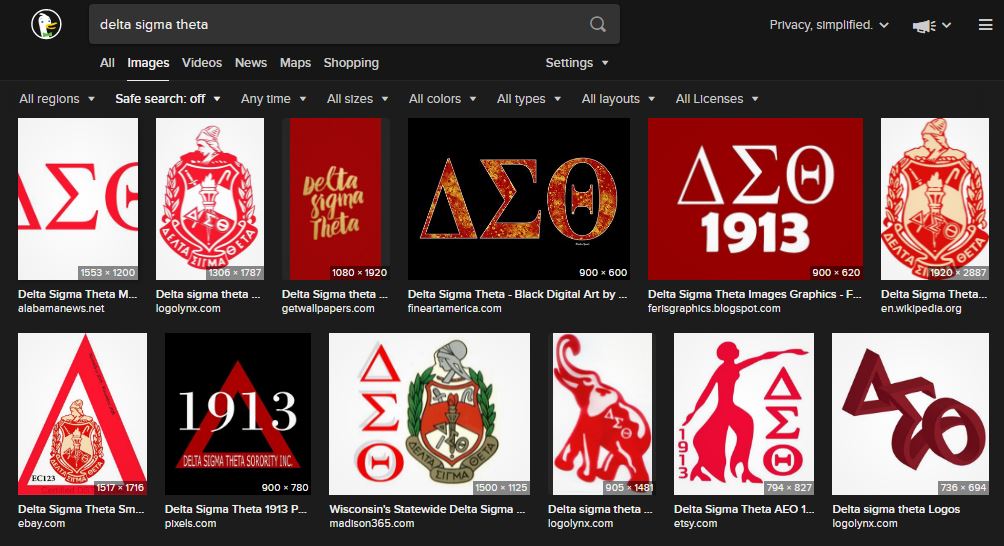Open the red elephant thumbnail
This screenshot has height=546, width=1004.
tap(603, 414)
